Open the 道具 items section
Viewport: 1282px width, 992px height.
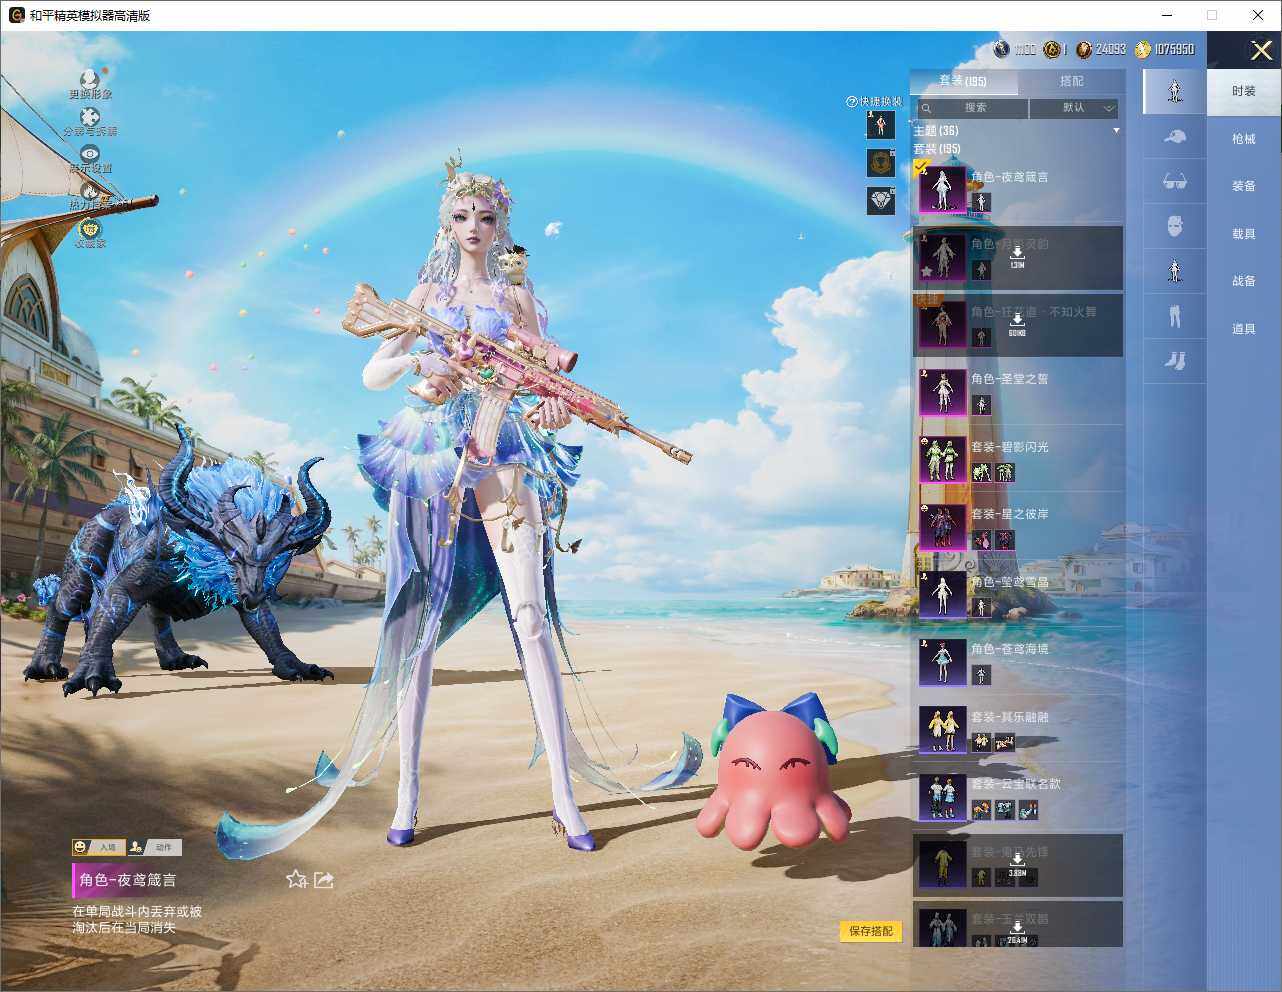click(x=1244, y=329)
